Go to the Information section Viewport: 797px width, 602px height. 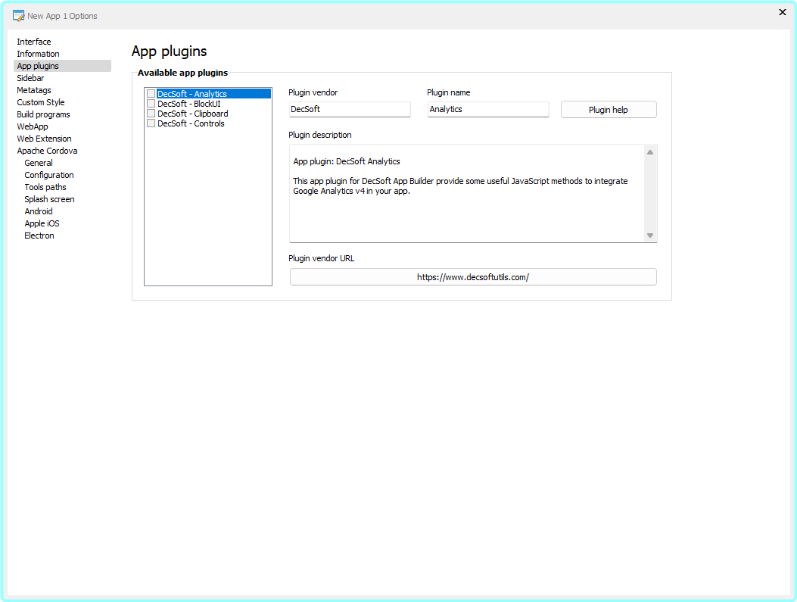click(x=38, y=54)
